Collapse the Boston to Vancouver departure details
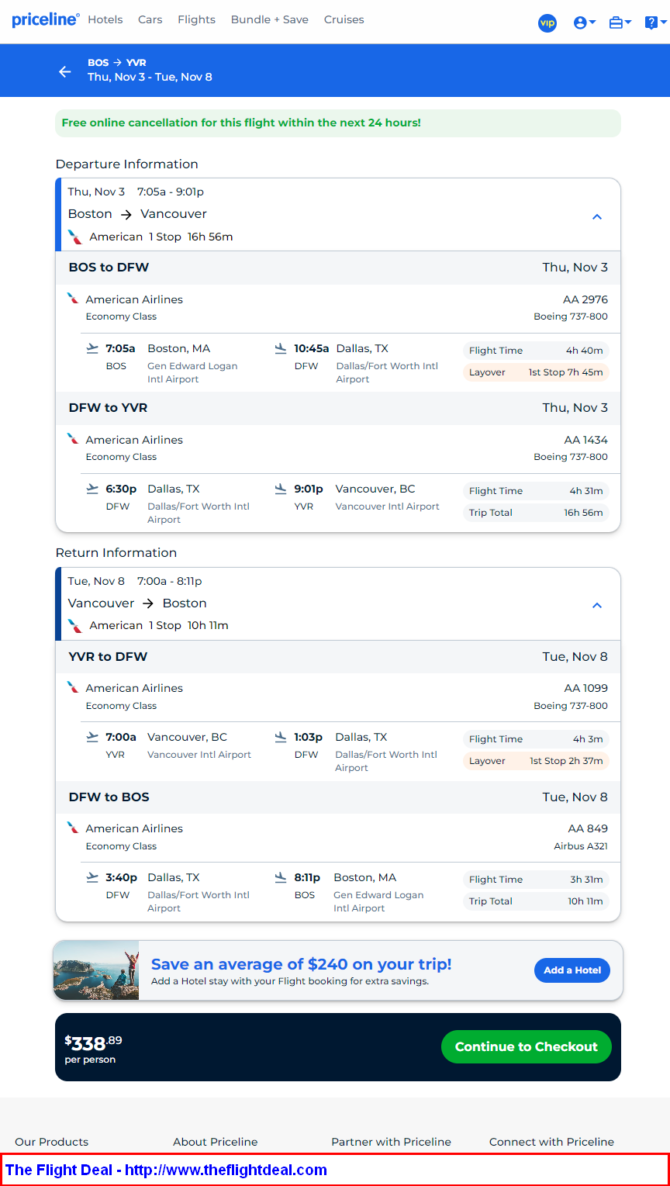This screenshot has height=1186, width=670. click(597, 216)
